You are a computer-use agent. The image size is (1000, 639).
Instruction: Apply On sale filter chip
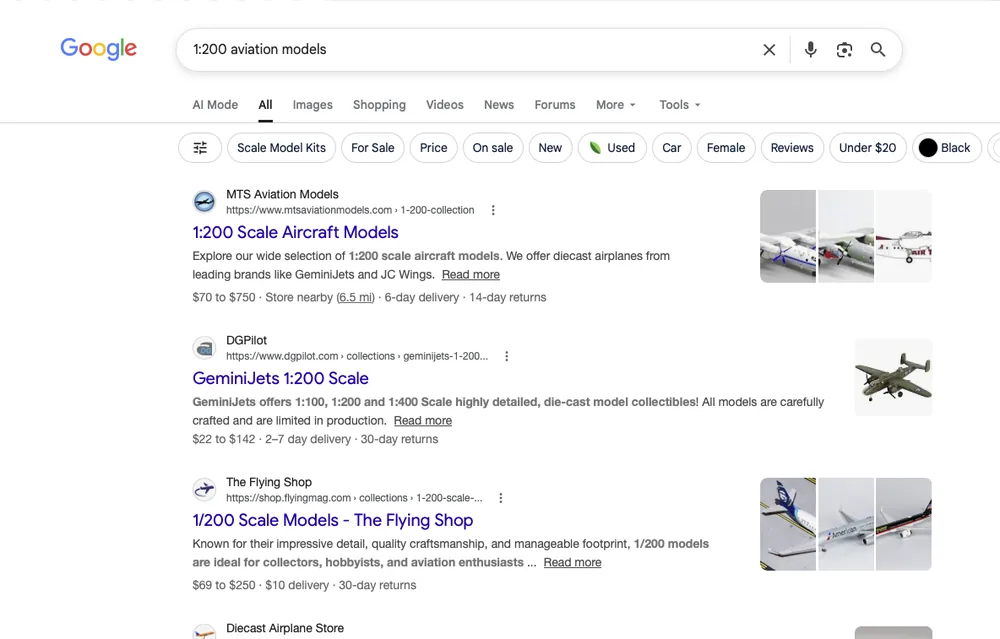[x=492, y=148]
